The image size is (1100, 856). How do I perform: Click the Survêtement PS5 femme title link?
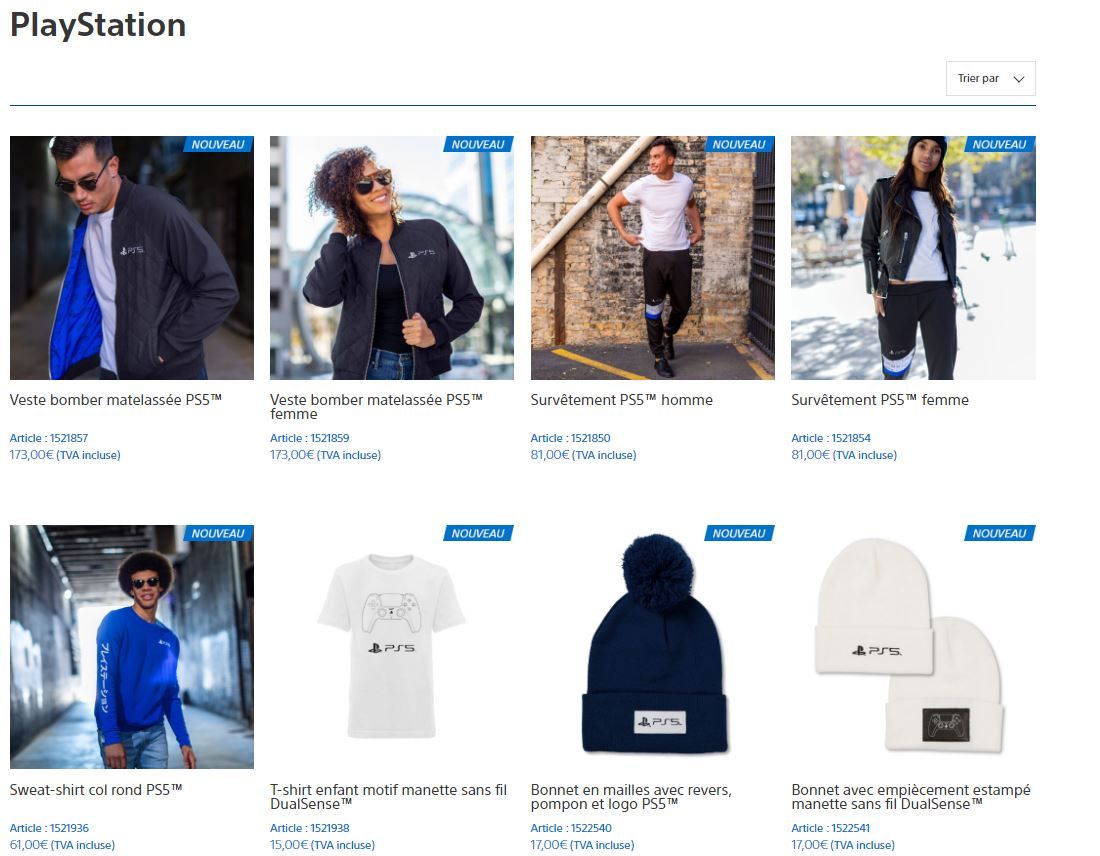880,400
